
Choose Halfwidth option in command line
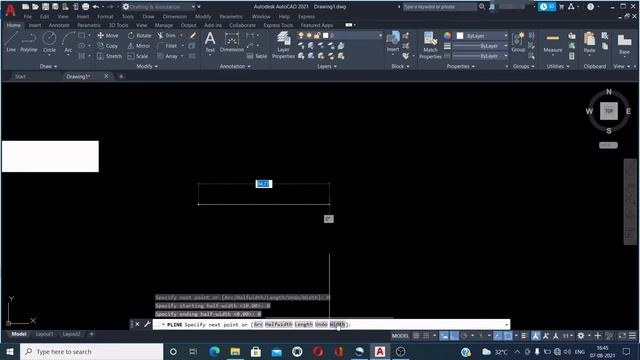coord(278,324)
